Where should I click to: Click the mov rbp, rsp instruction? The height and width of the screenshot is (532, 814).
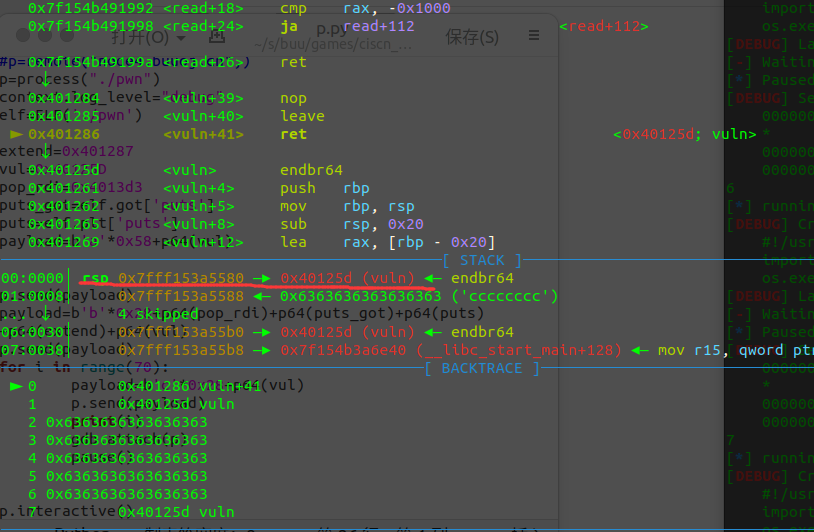click(x=347, y=206)
